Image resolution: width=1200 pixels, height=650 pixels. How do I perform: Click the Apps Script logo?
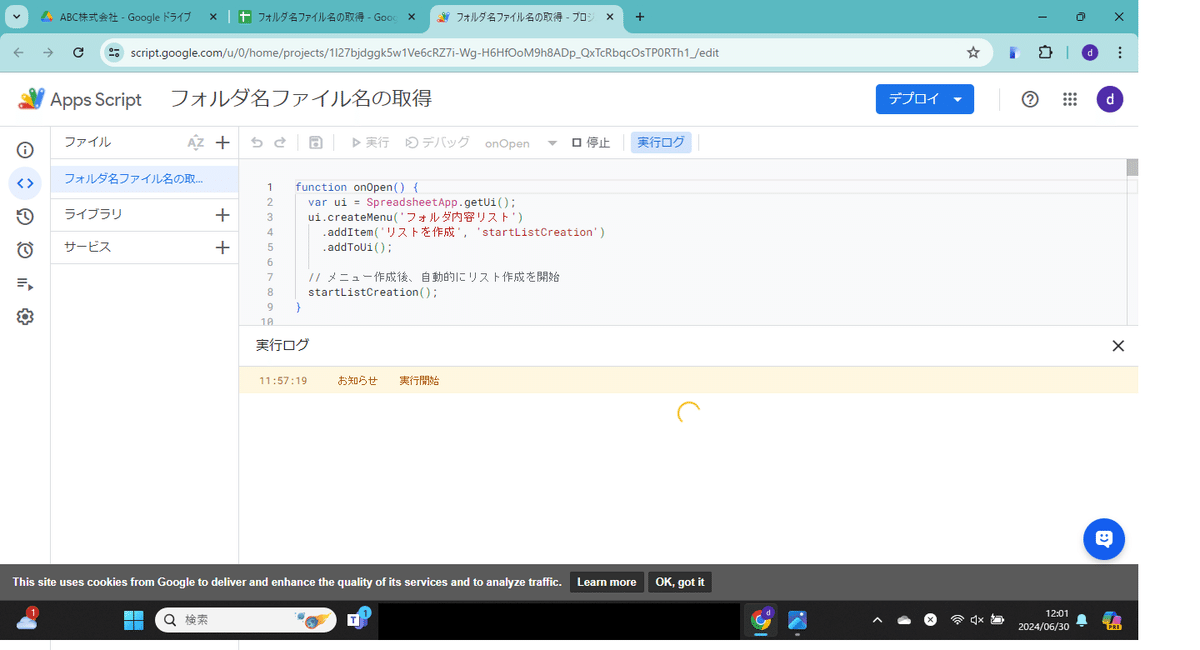pos(80,99)
